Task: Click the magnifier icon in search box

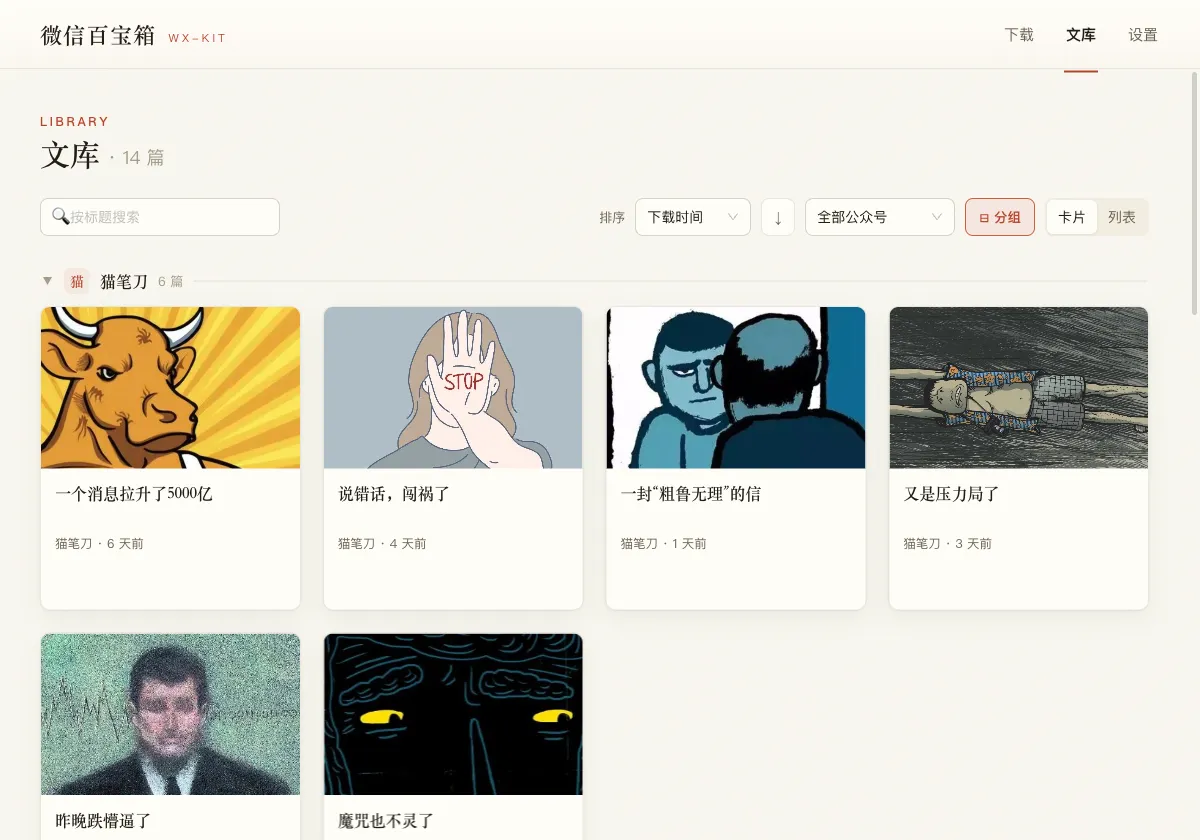Action: 60,216
